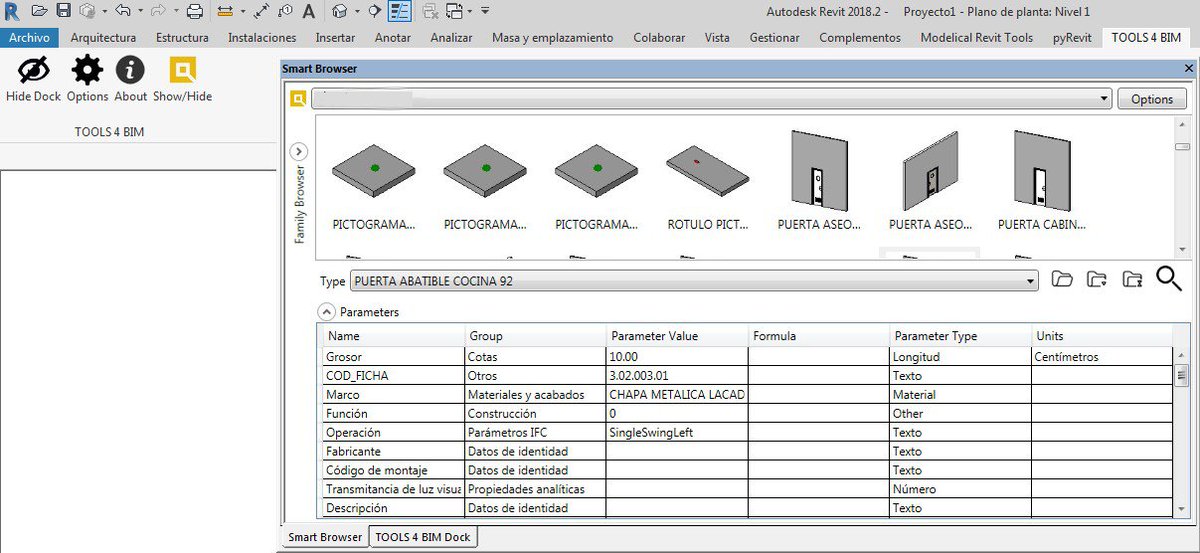
Task: Switch to the Insertar ribbon tab
Action: click(335, 37)
